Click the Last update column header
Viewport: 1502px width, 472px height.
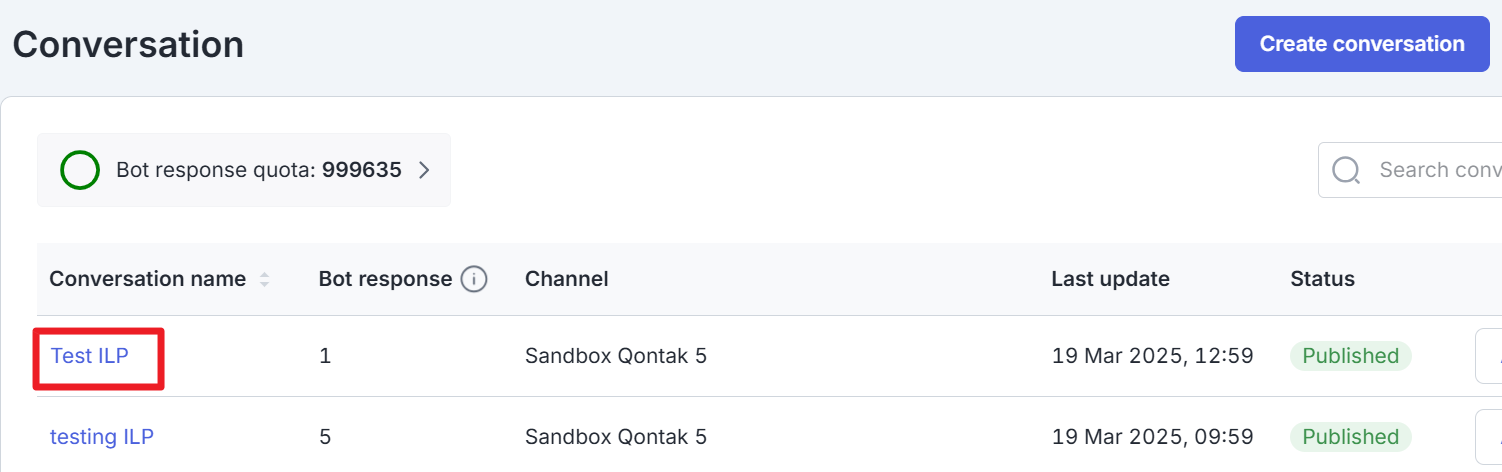coord(1110,279)
